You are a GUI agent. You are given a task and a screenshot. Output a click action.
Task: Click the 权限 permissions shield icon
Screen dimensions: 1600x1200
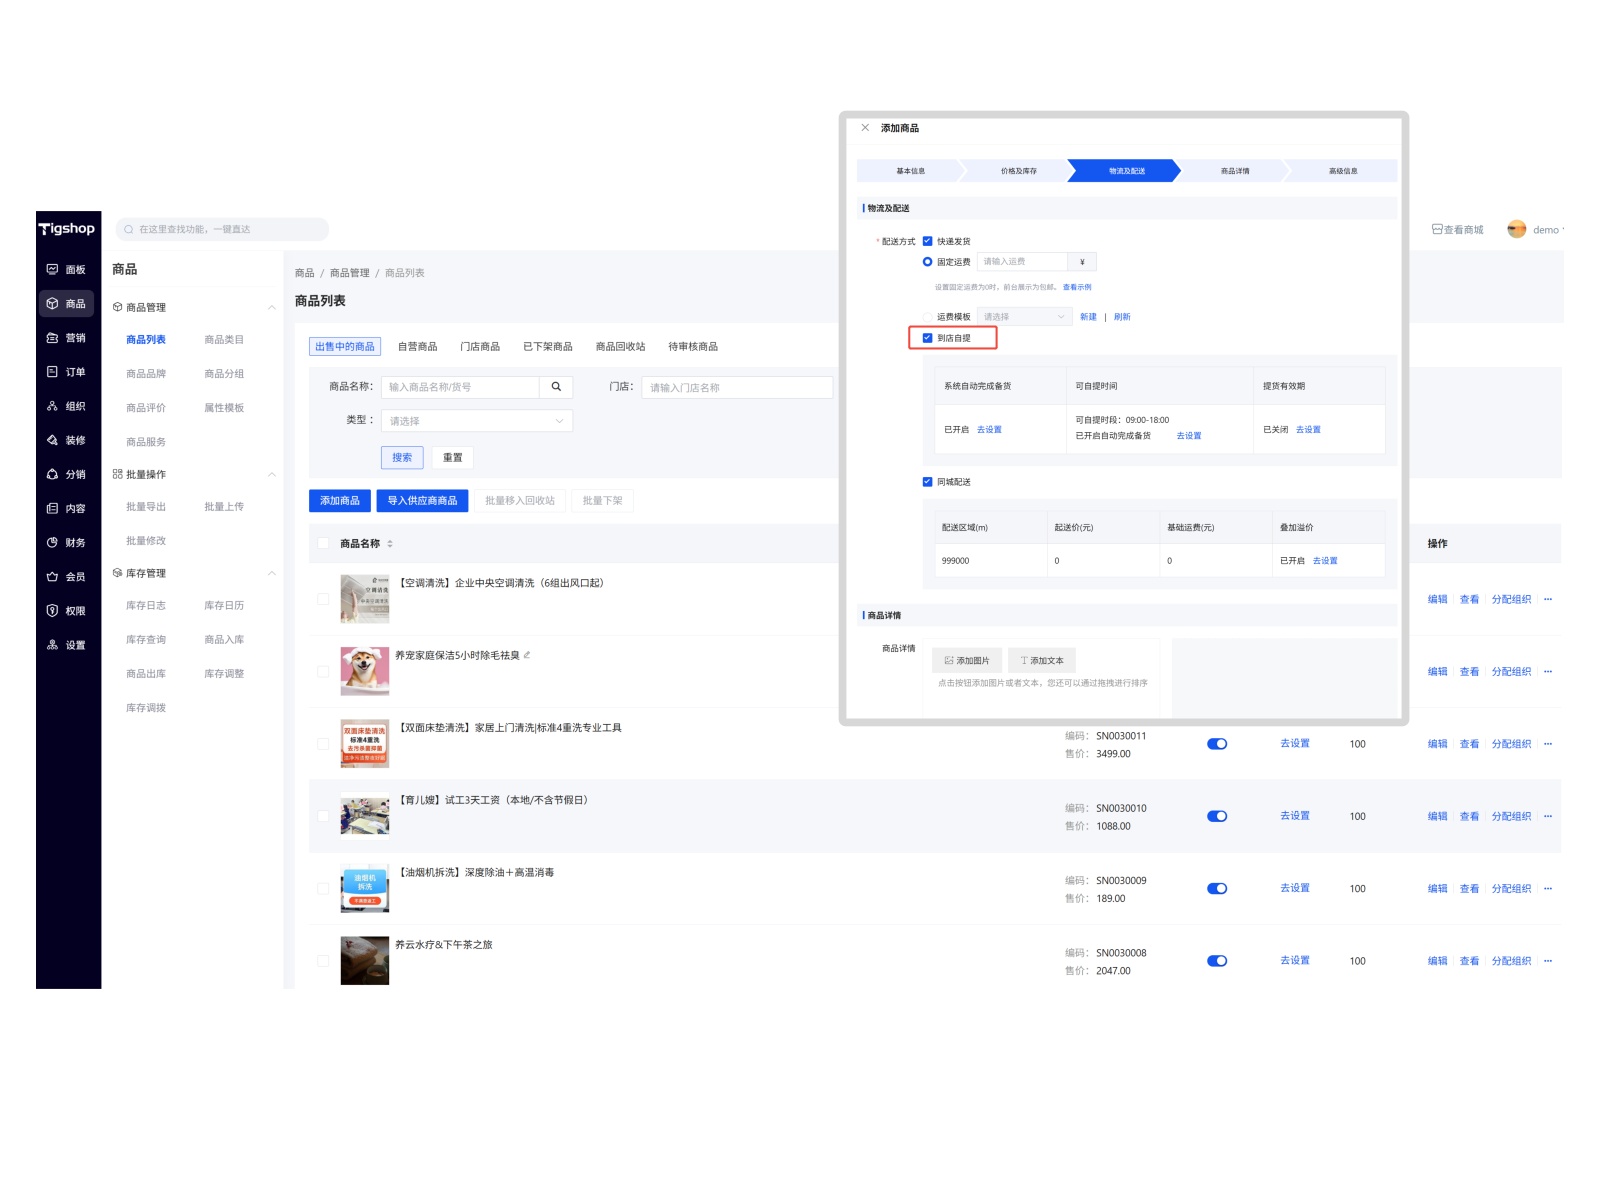coord(53,610)
